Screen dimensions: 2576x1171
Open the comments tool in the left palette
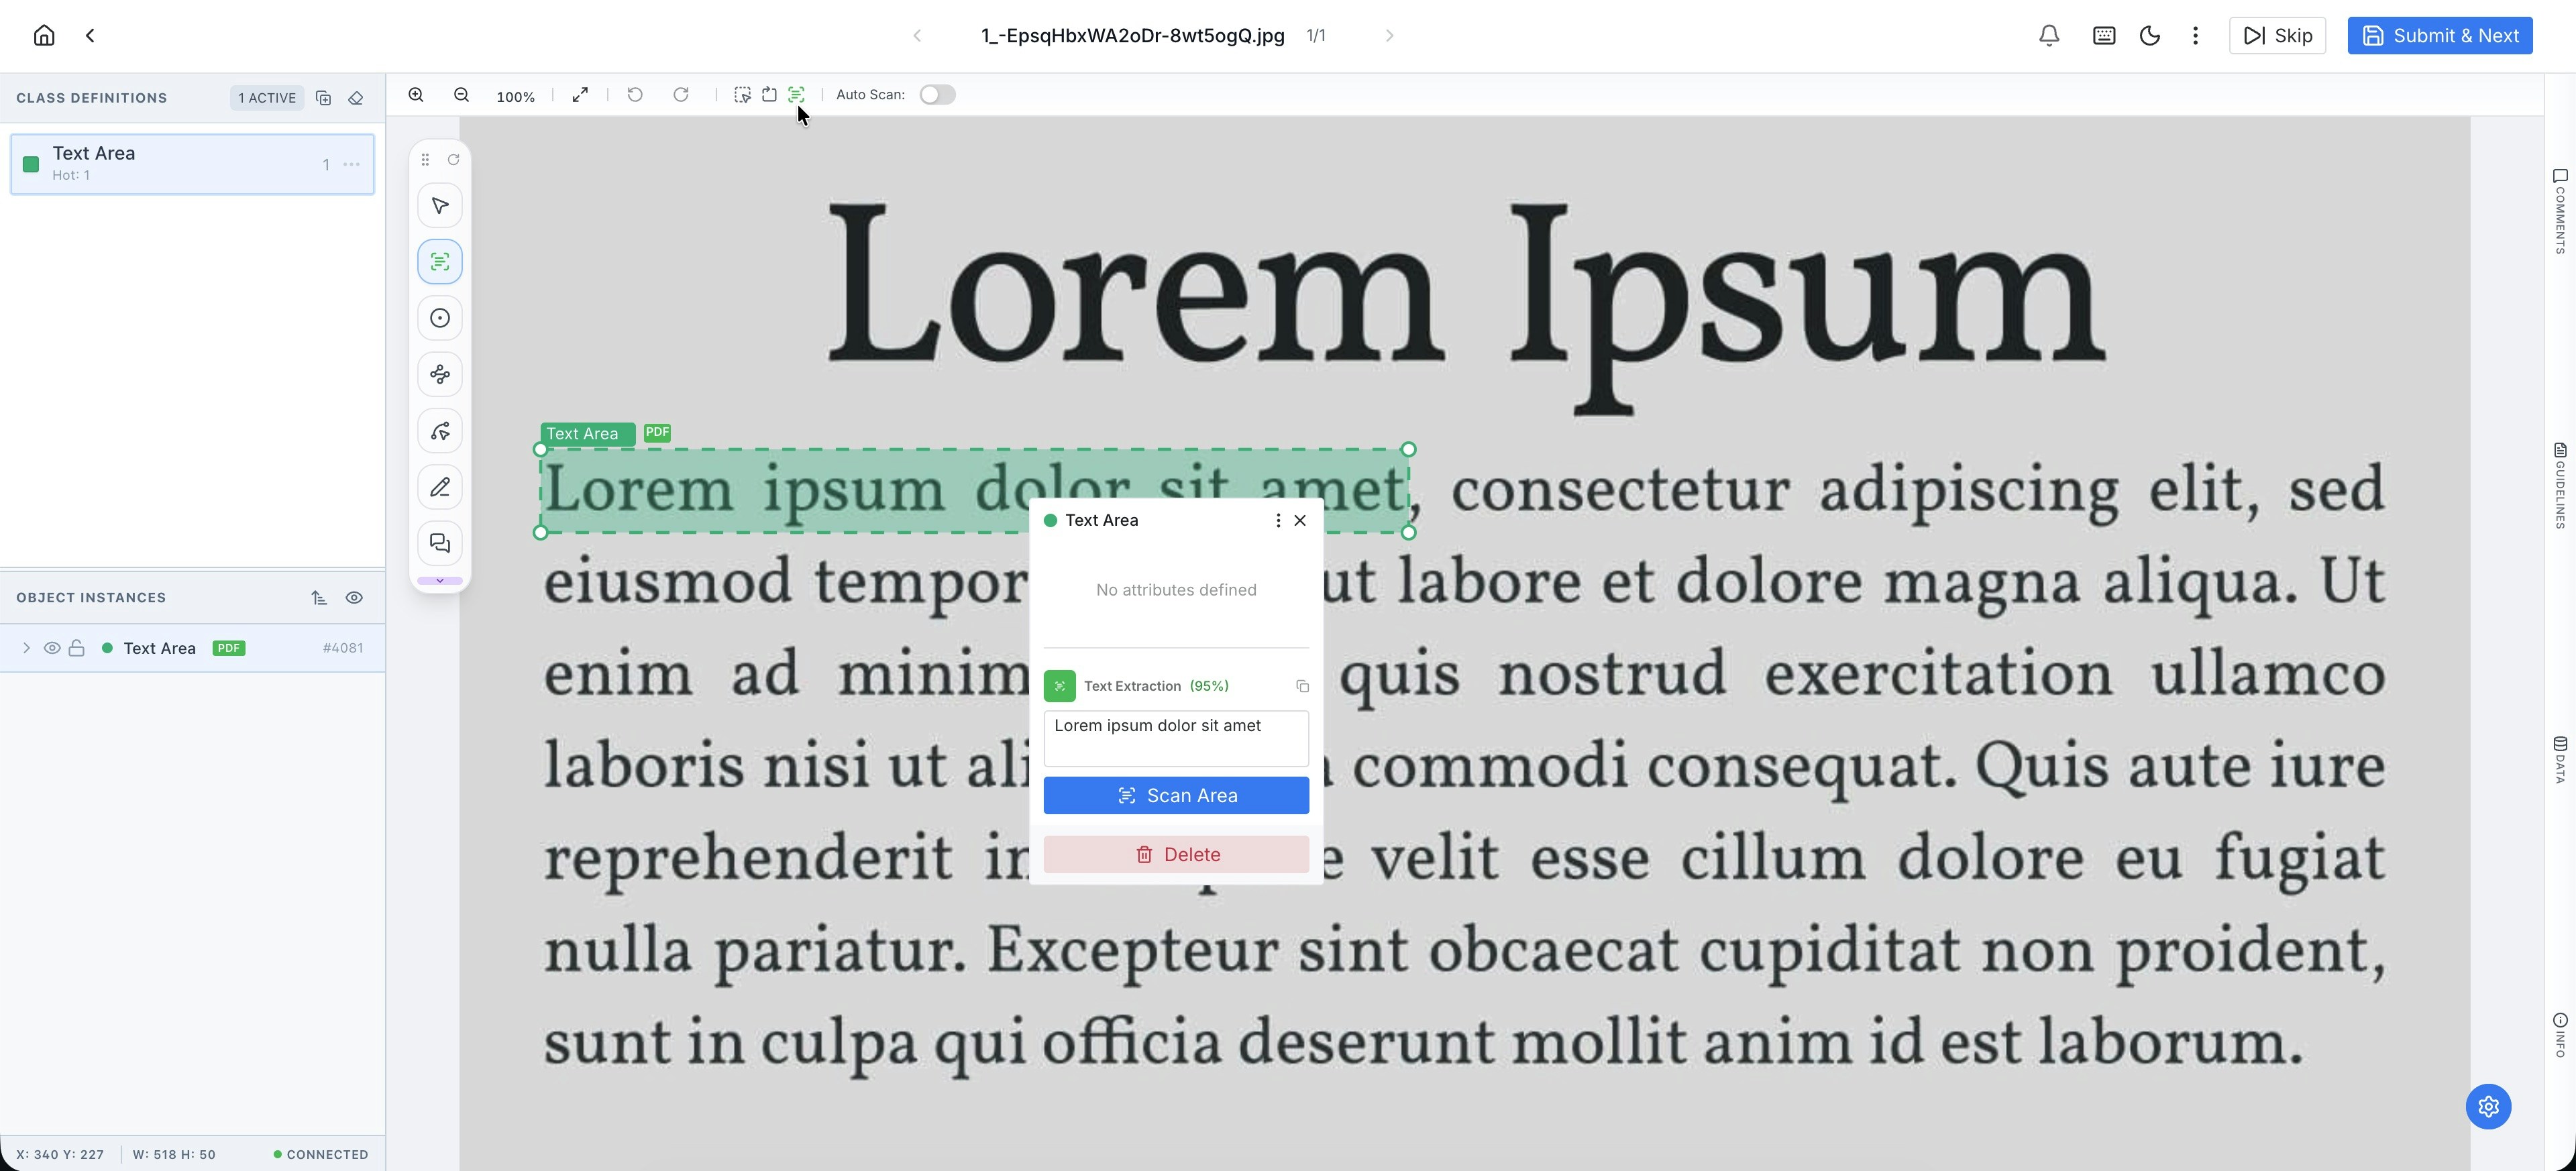439,543
